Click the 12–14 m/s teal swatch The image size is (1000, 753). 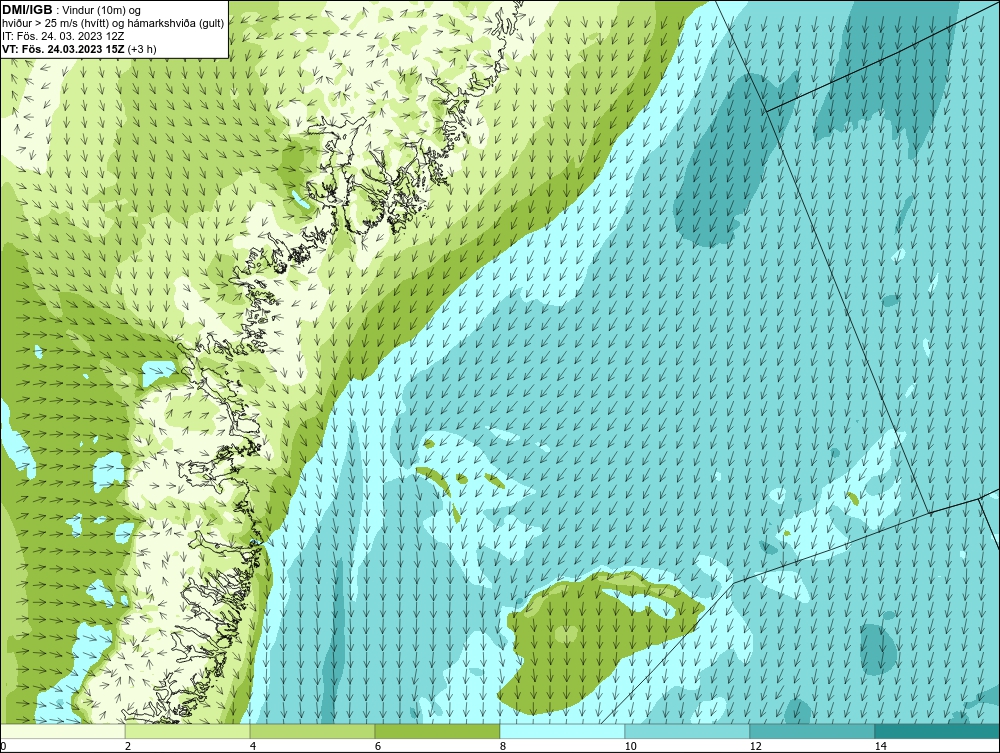pos(812,731)
